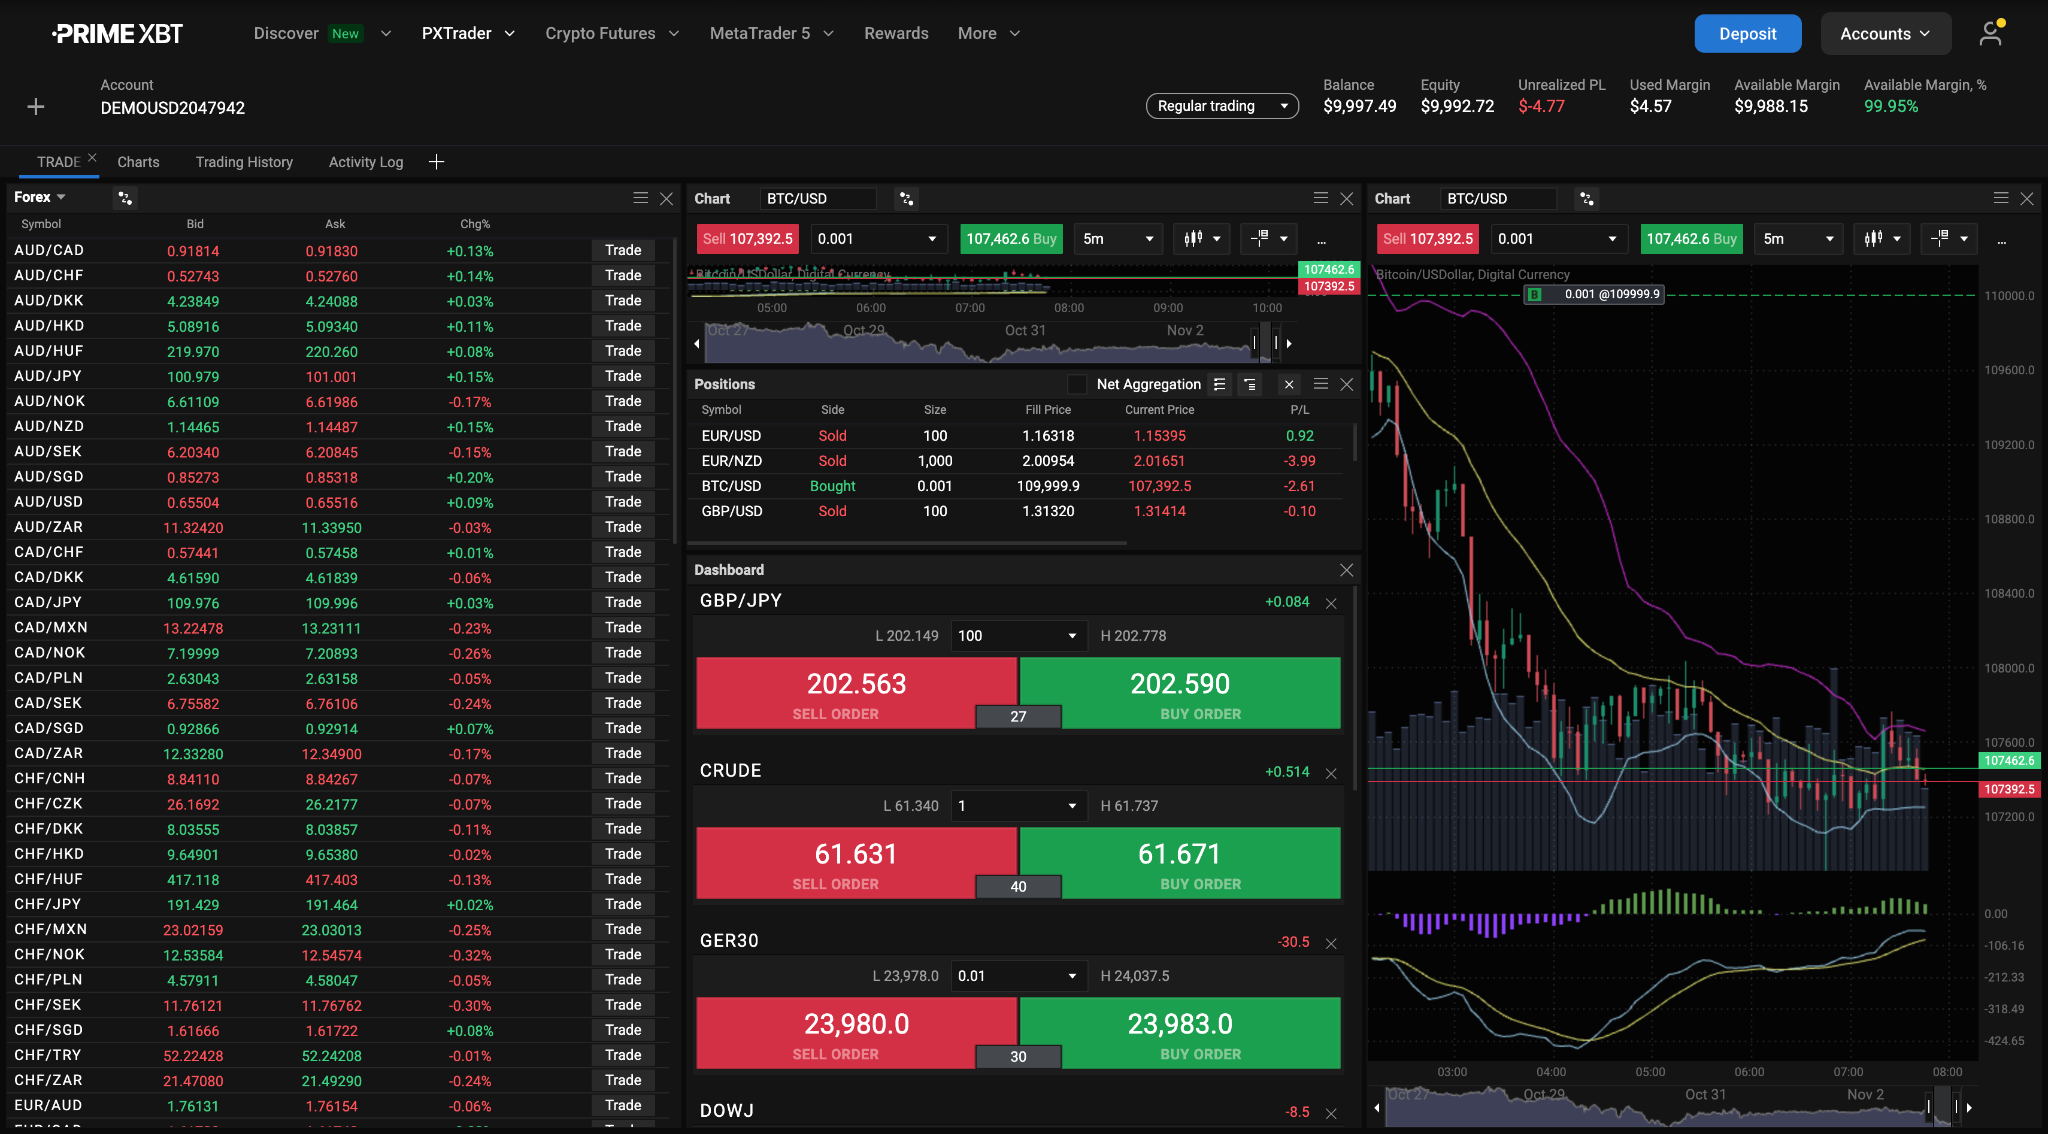Open the hamburger menu of the Forex panel
Image resolution: width=2048 pixels, height=1134 pixels.
click(641, 198)
